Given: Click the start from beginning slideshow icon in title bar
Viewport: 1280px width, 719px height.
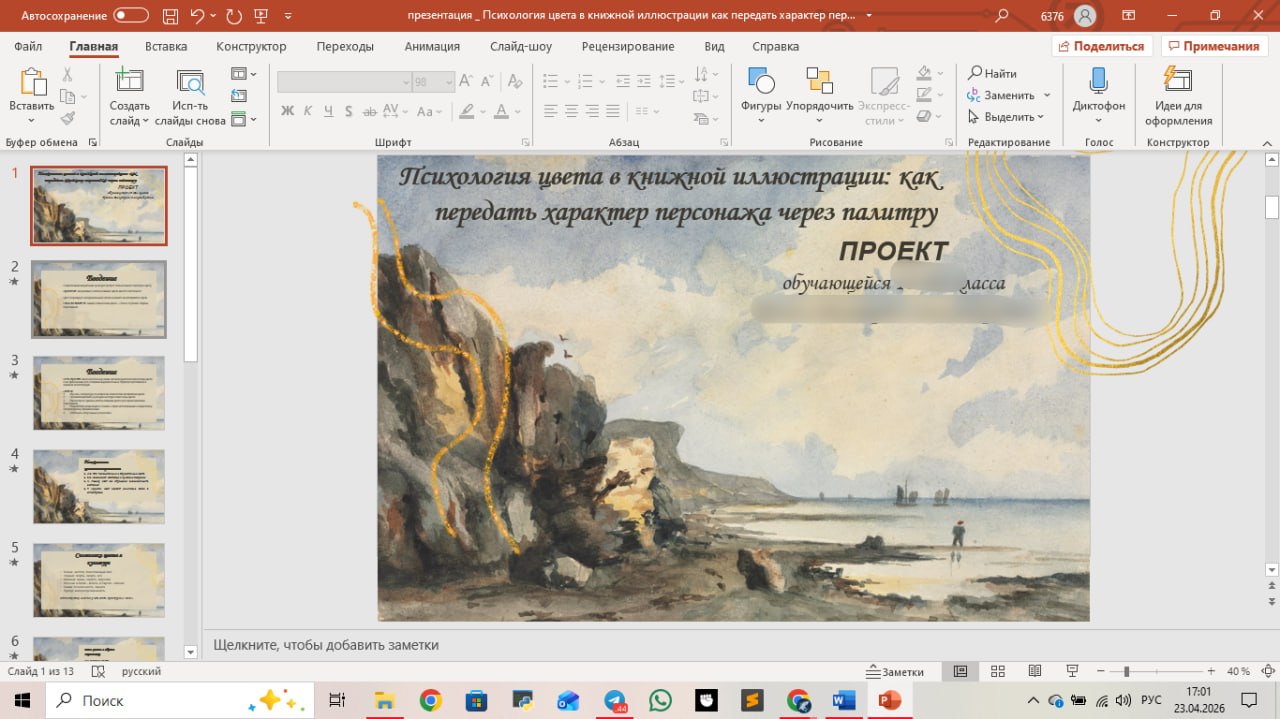Looking at the screenshot, I should [262, 15].
